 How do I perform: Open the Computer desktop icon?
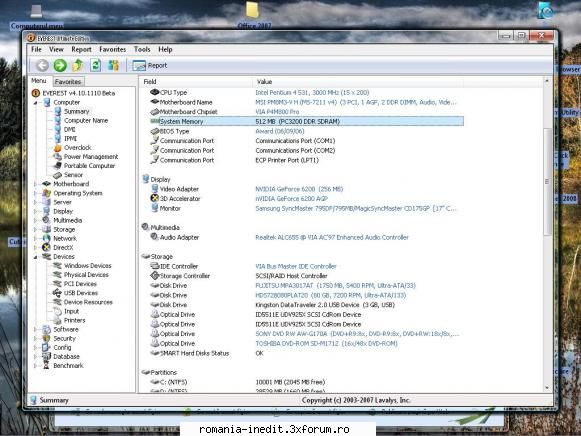coord(36,16)
